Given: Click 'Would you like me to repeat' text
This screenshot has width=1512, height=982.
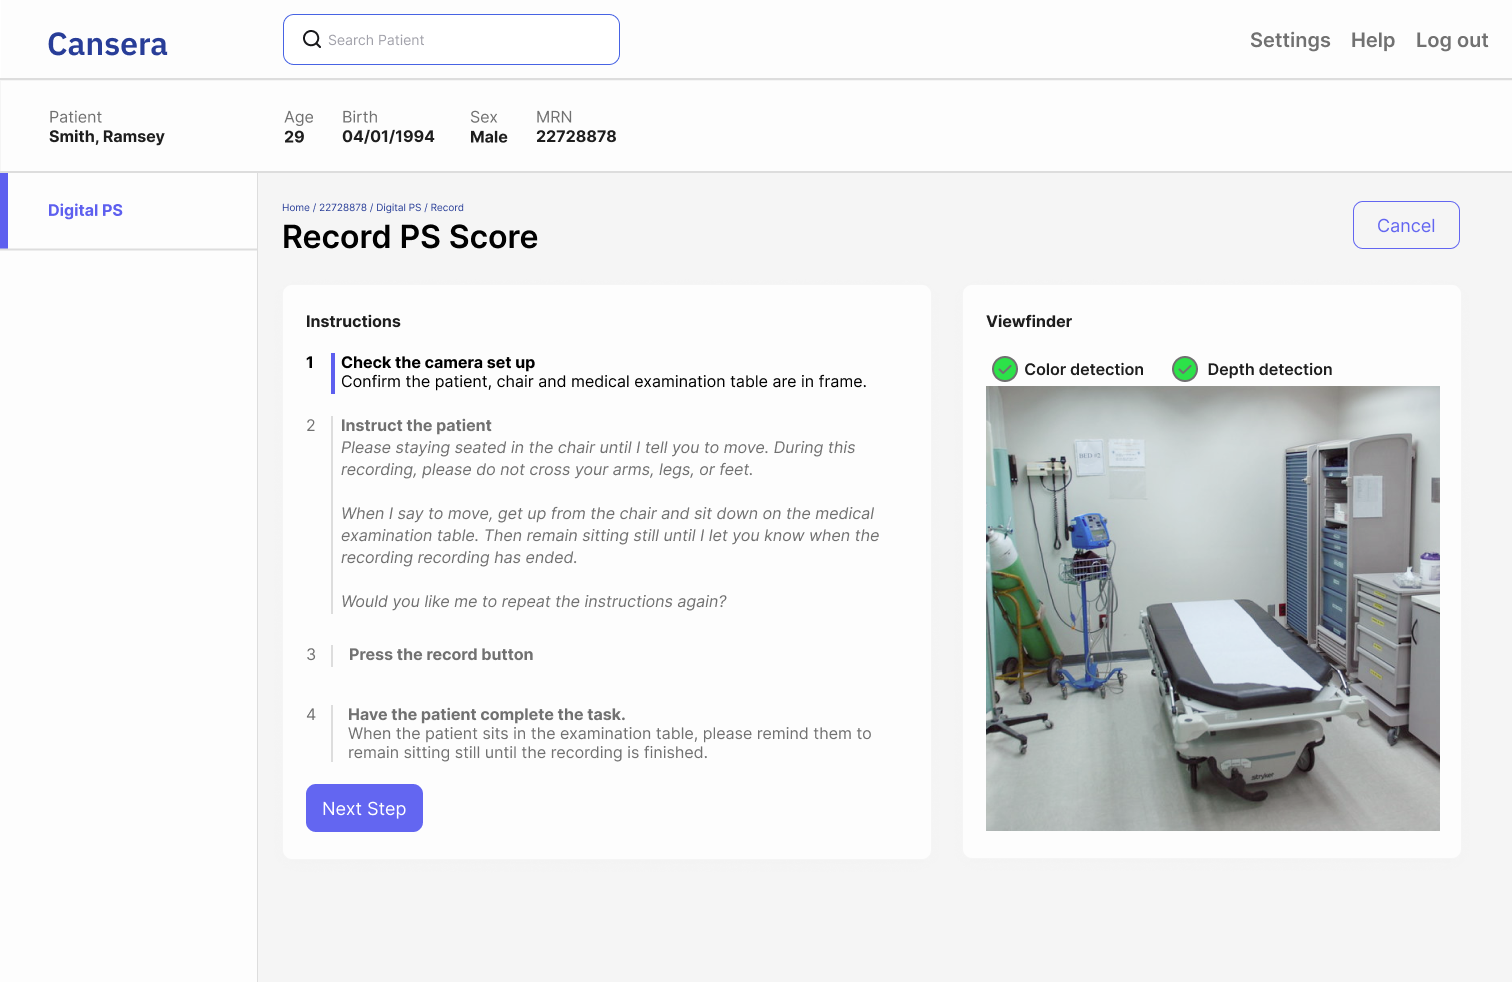Looking at the screenshot, I should 534,601.
